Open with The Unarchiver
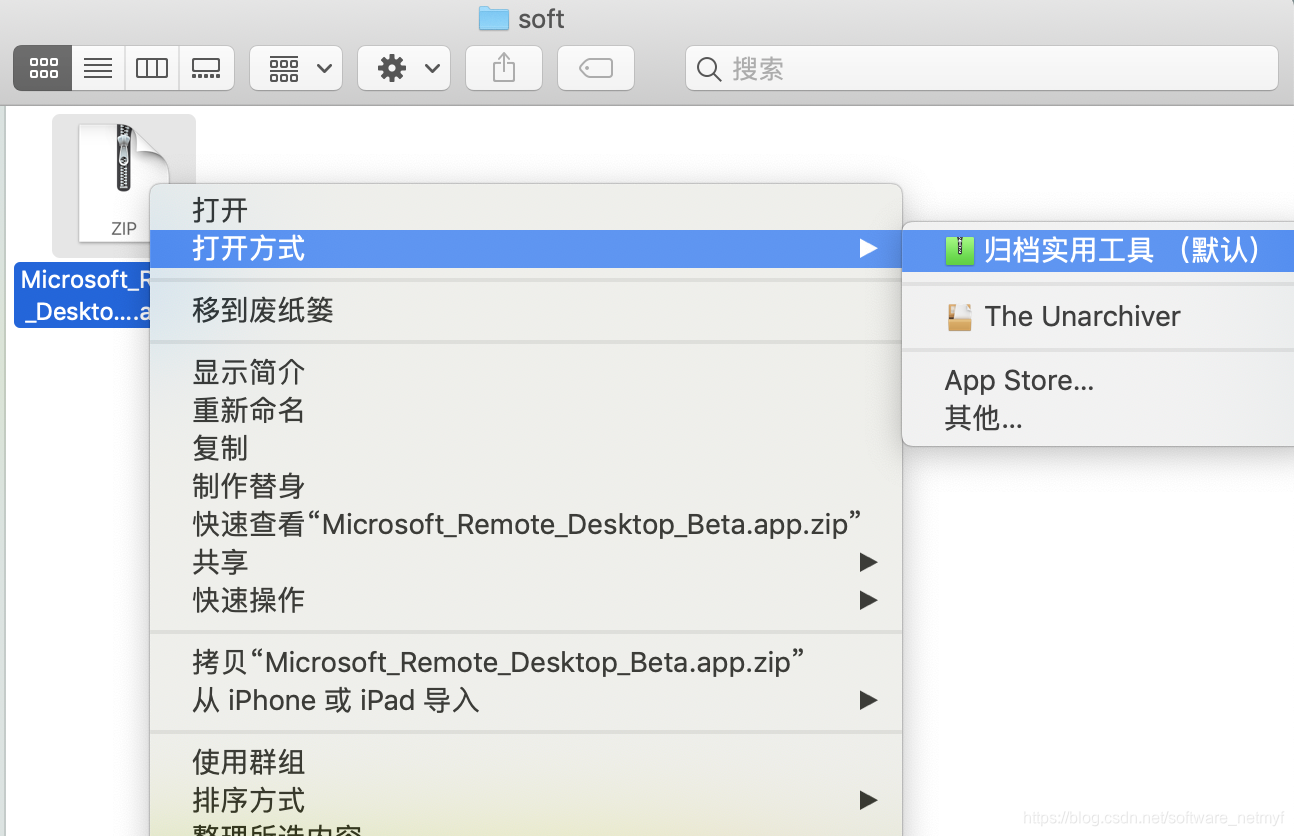The height and width of the screenshot is (836, 1294). pyautogui.click(x=1098, y=316)
